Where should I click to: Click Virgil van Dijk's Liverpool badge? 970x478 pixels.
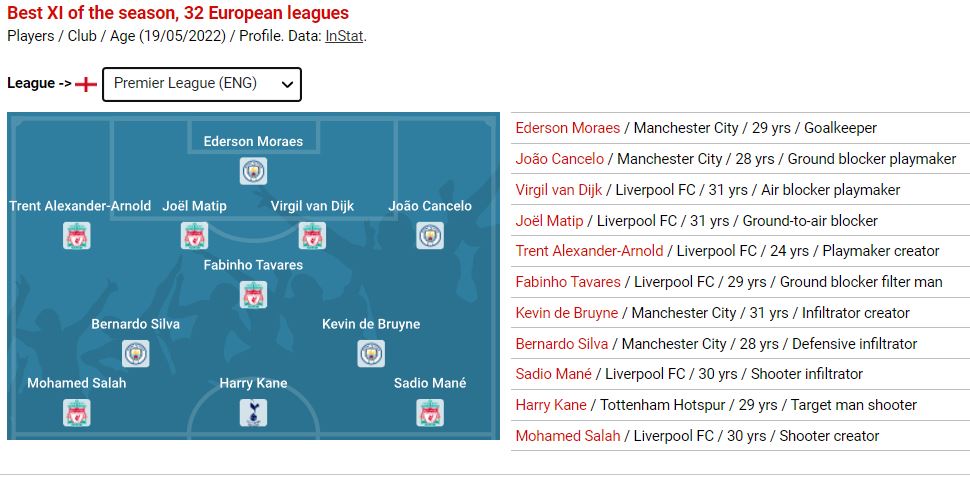312,236
